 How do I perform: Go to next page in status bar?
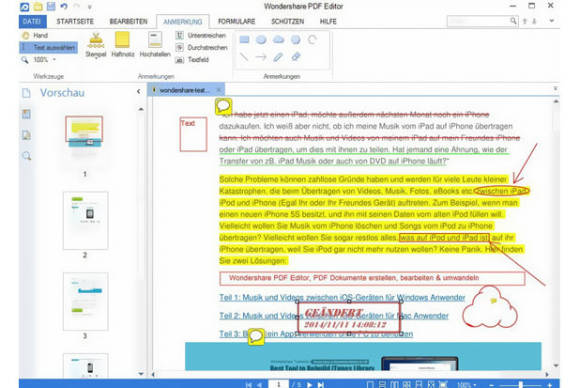(x=310, y=385)
